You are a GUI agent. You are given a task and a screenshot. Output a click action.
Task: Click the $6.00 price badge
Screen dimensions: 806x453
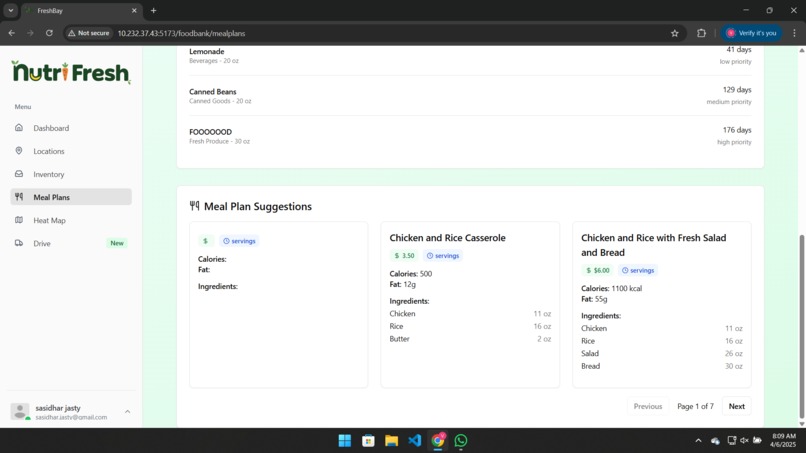click(597, 270)
